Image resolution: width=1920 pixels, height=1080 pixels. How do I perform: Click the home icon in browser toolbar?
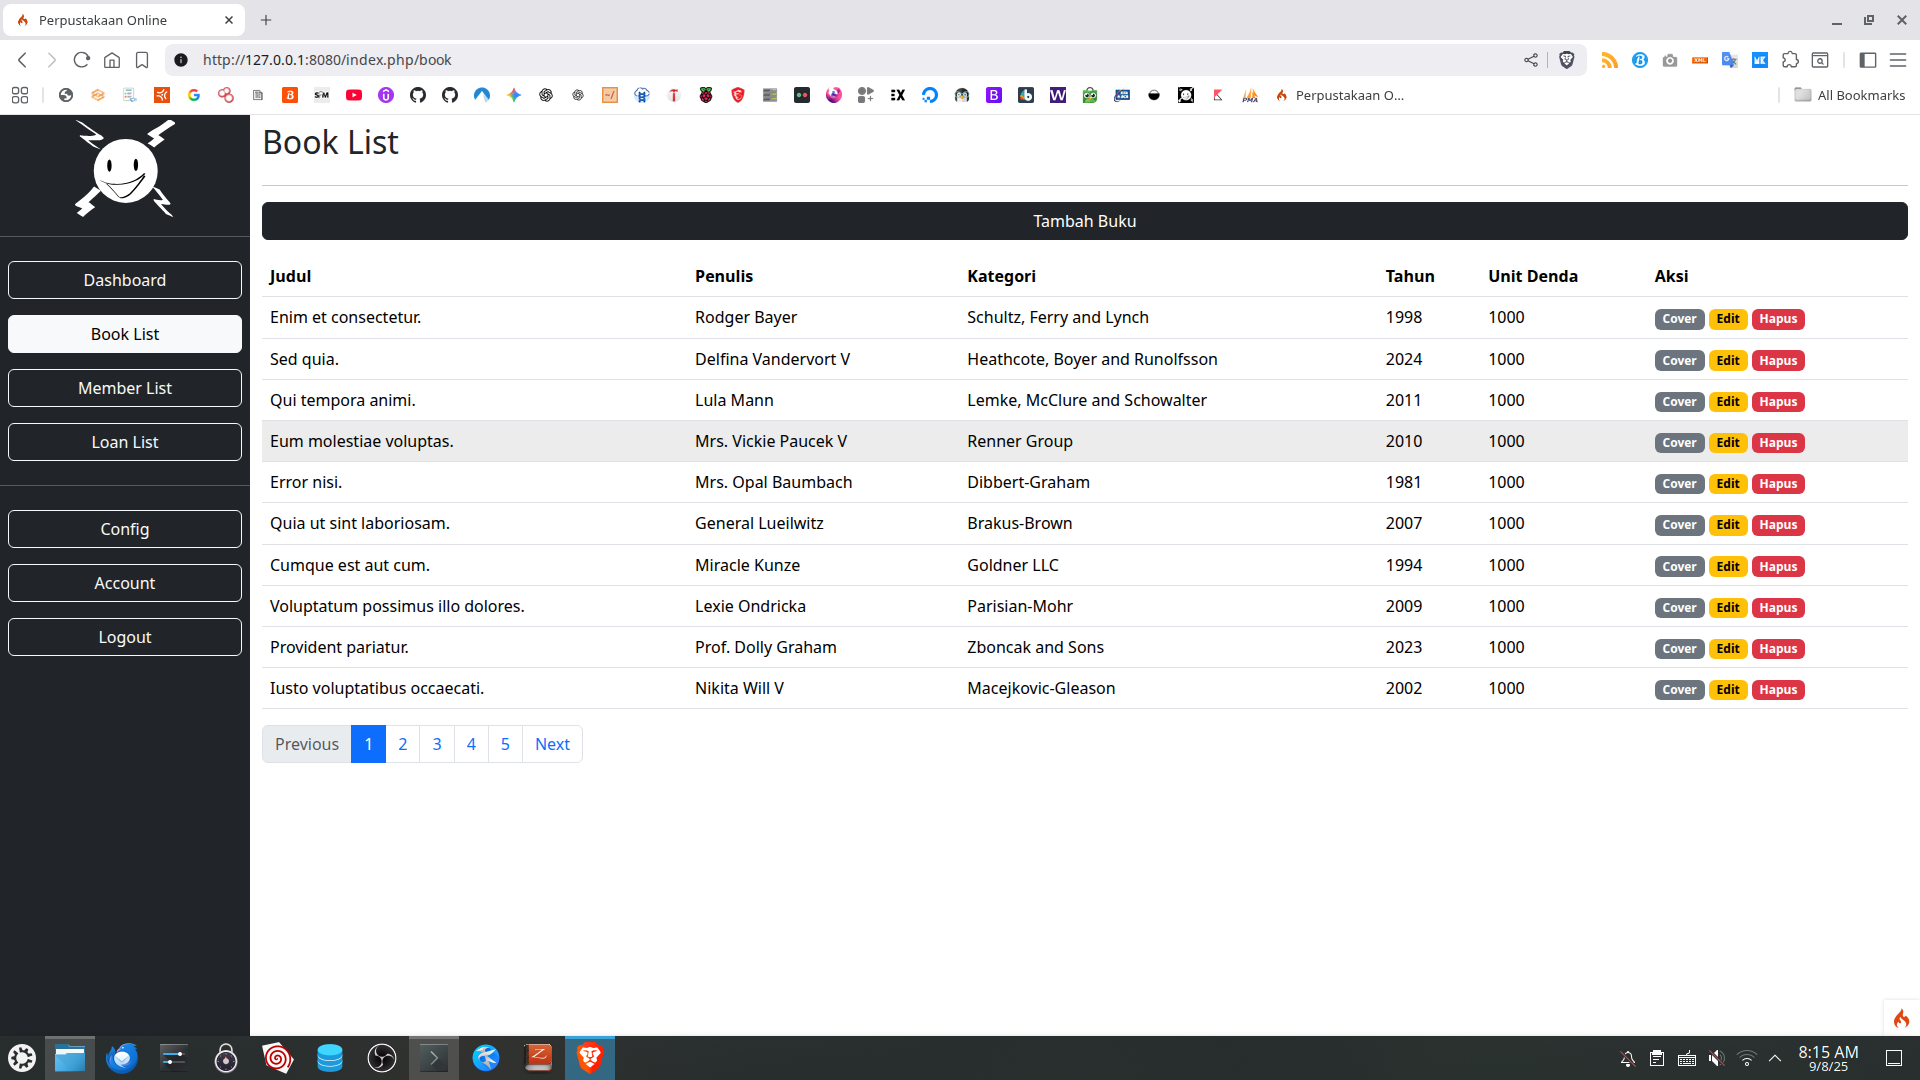pyautogui.click(x=112, y=60)
